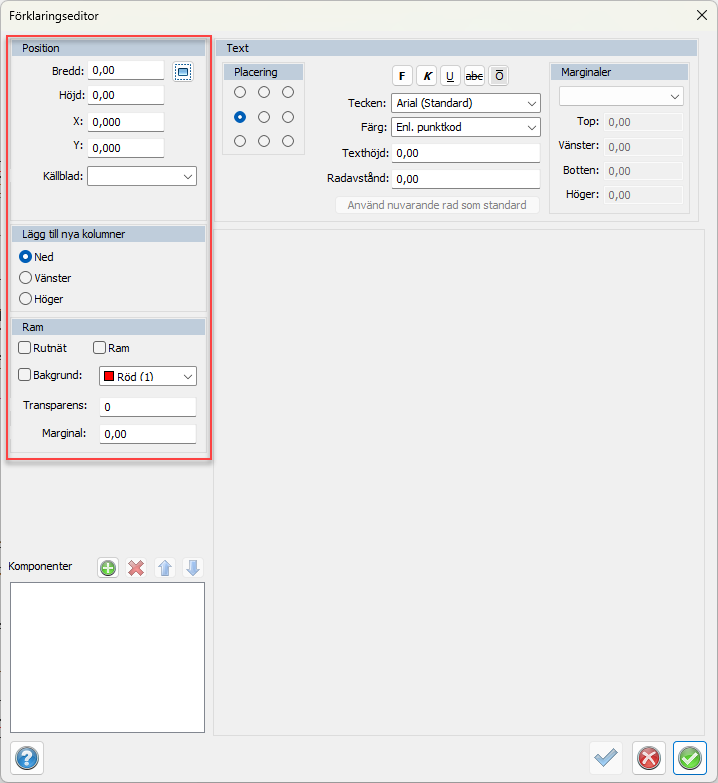Image resolution: width=718 pixels, height=783 pixels.
Task: Click the Texthöjd input field
Action: coord(466,153)
